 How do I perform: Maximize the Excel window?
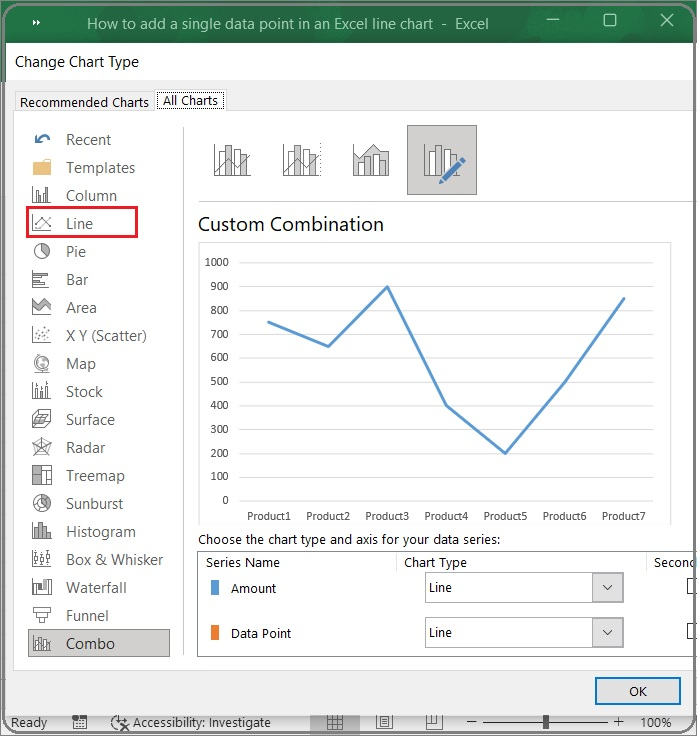(609, 20)
